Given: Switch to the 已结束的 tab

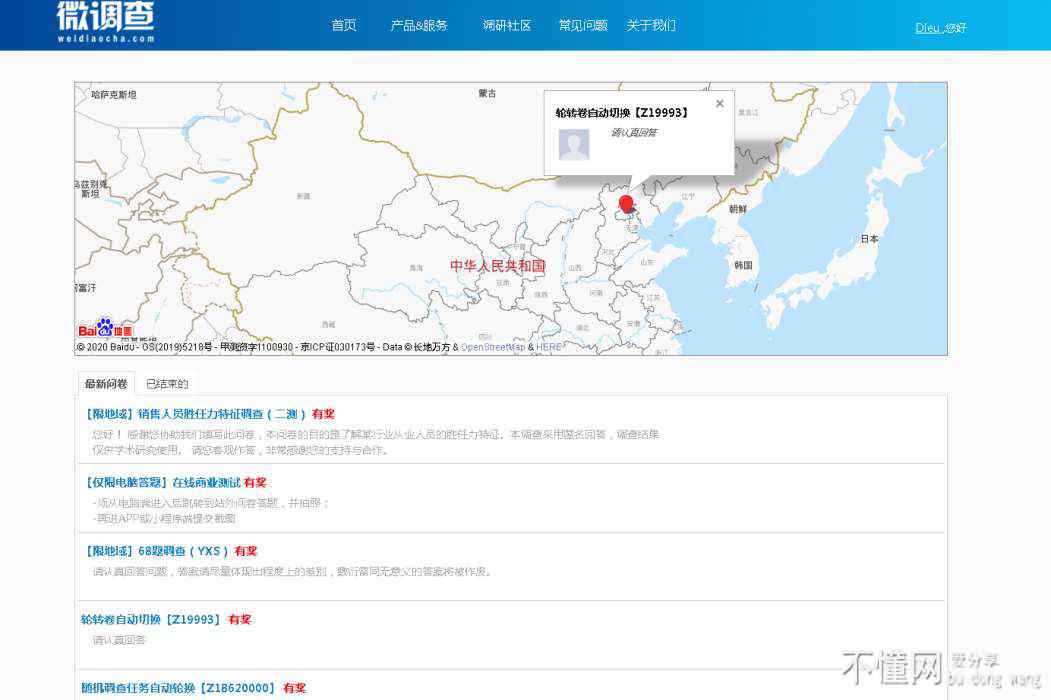Looking at the screenshot, I should coord(167,384).
